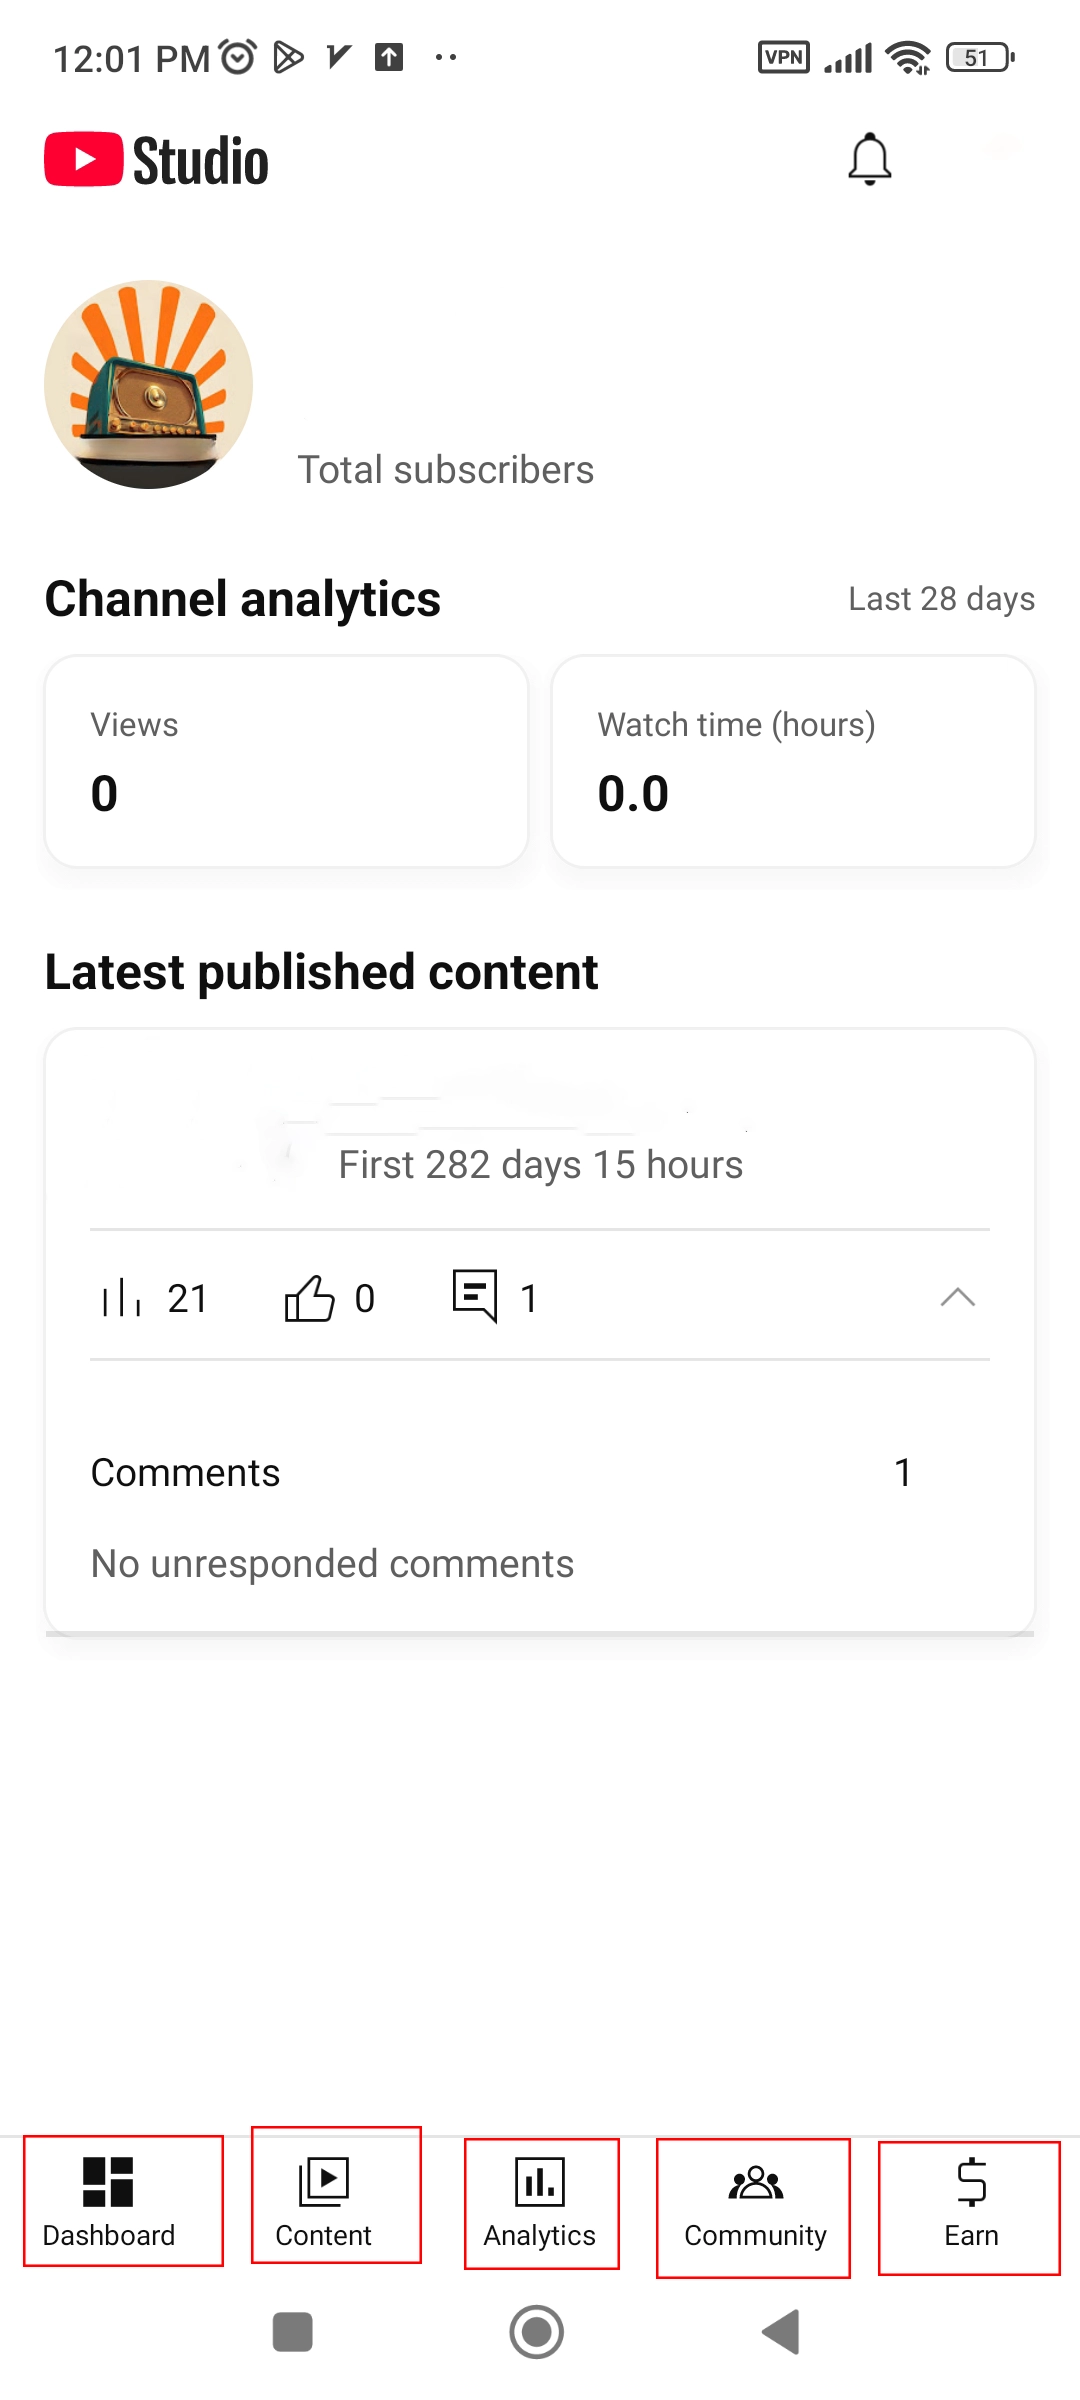Tap the notifications bell icon
Viewport: 1080px width, 2400px height.
(869, 160)
